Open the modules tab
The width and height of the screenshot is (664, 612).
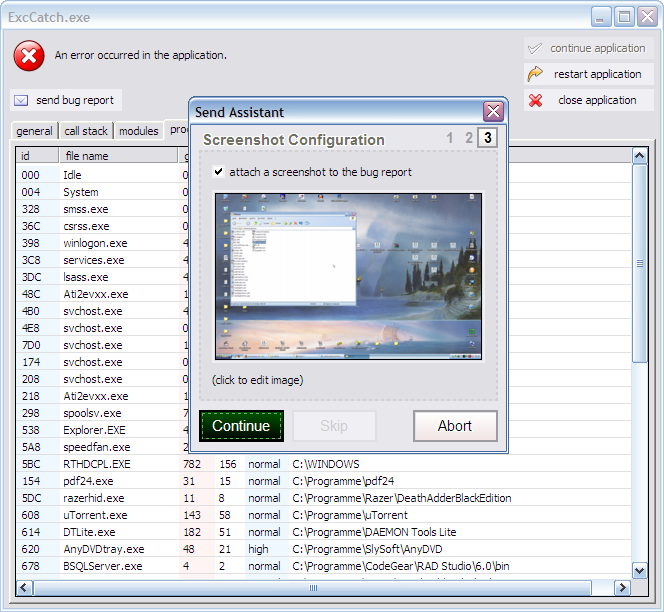pyautogui.click(x=138, y=131)
